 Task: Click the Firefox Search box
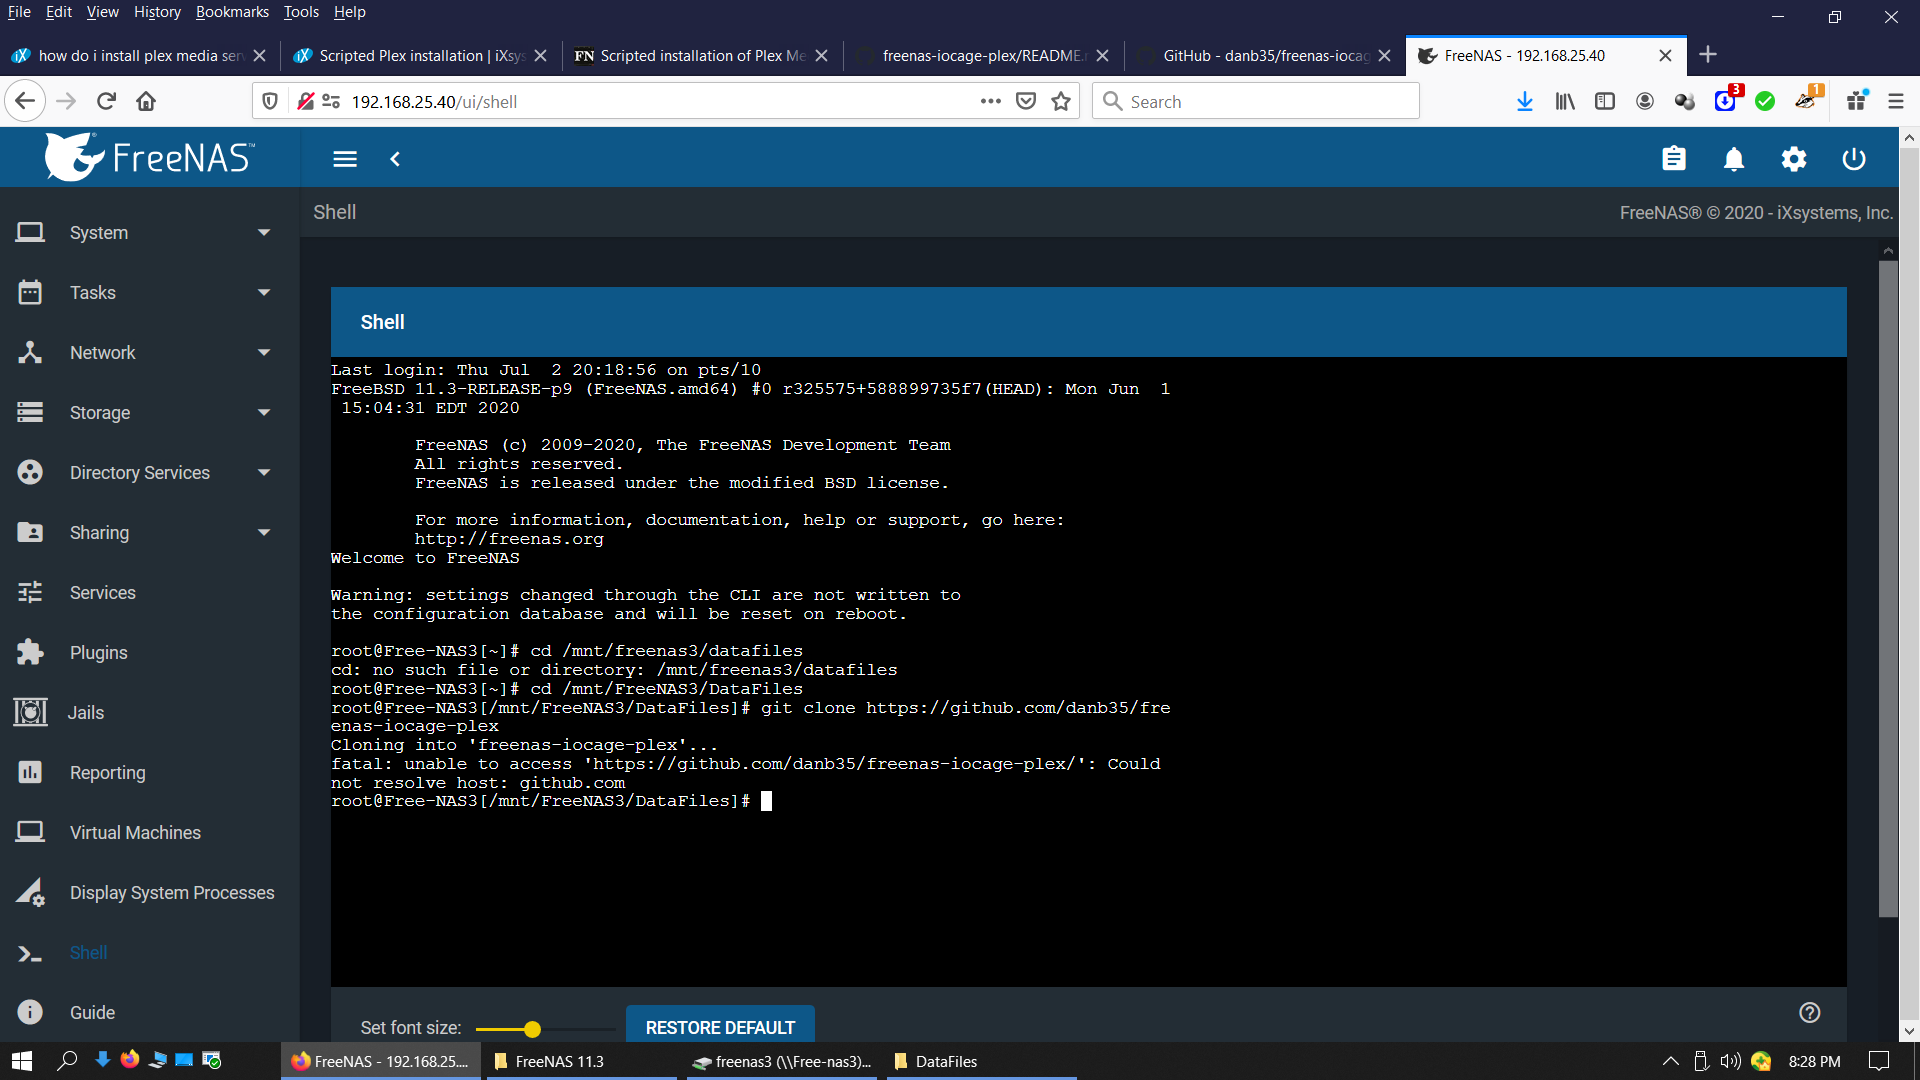tap(1256, 101)
